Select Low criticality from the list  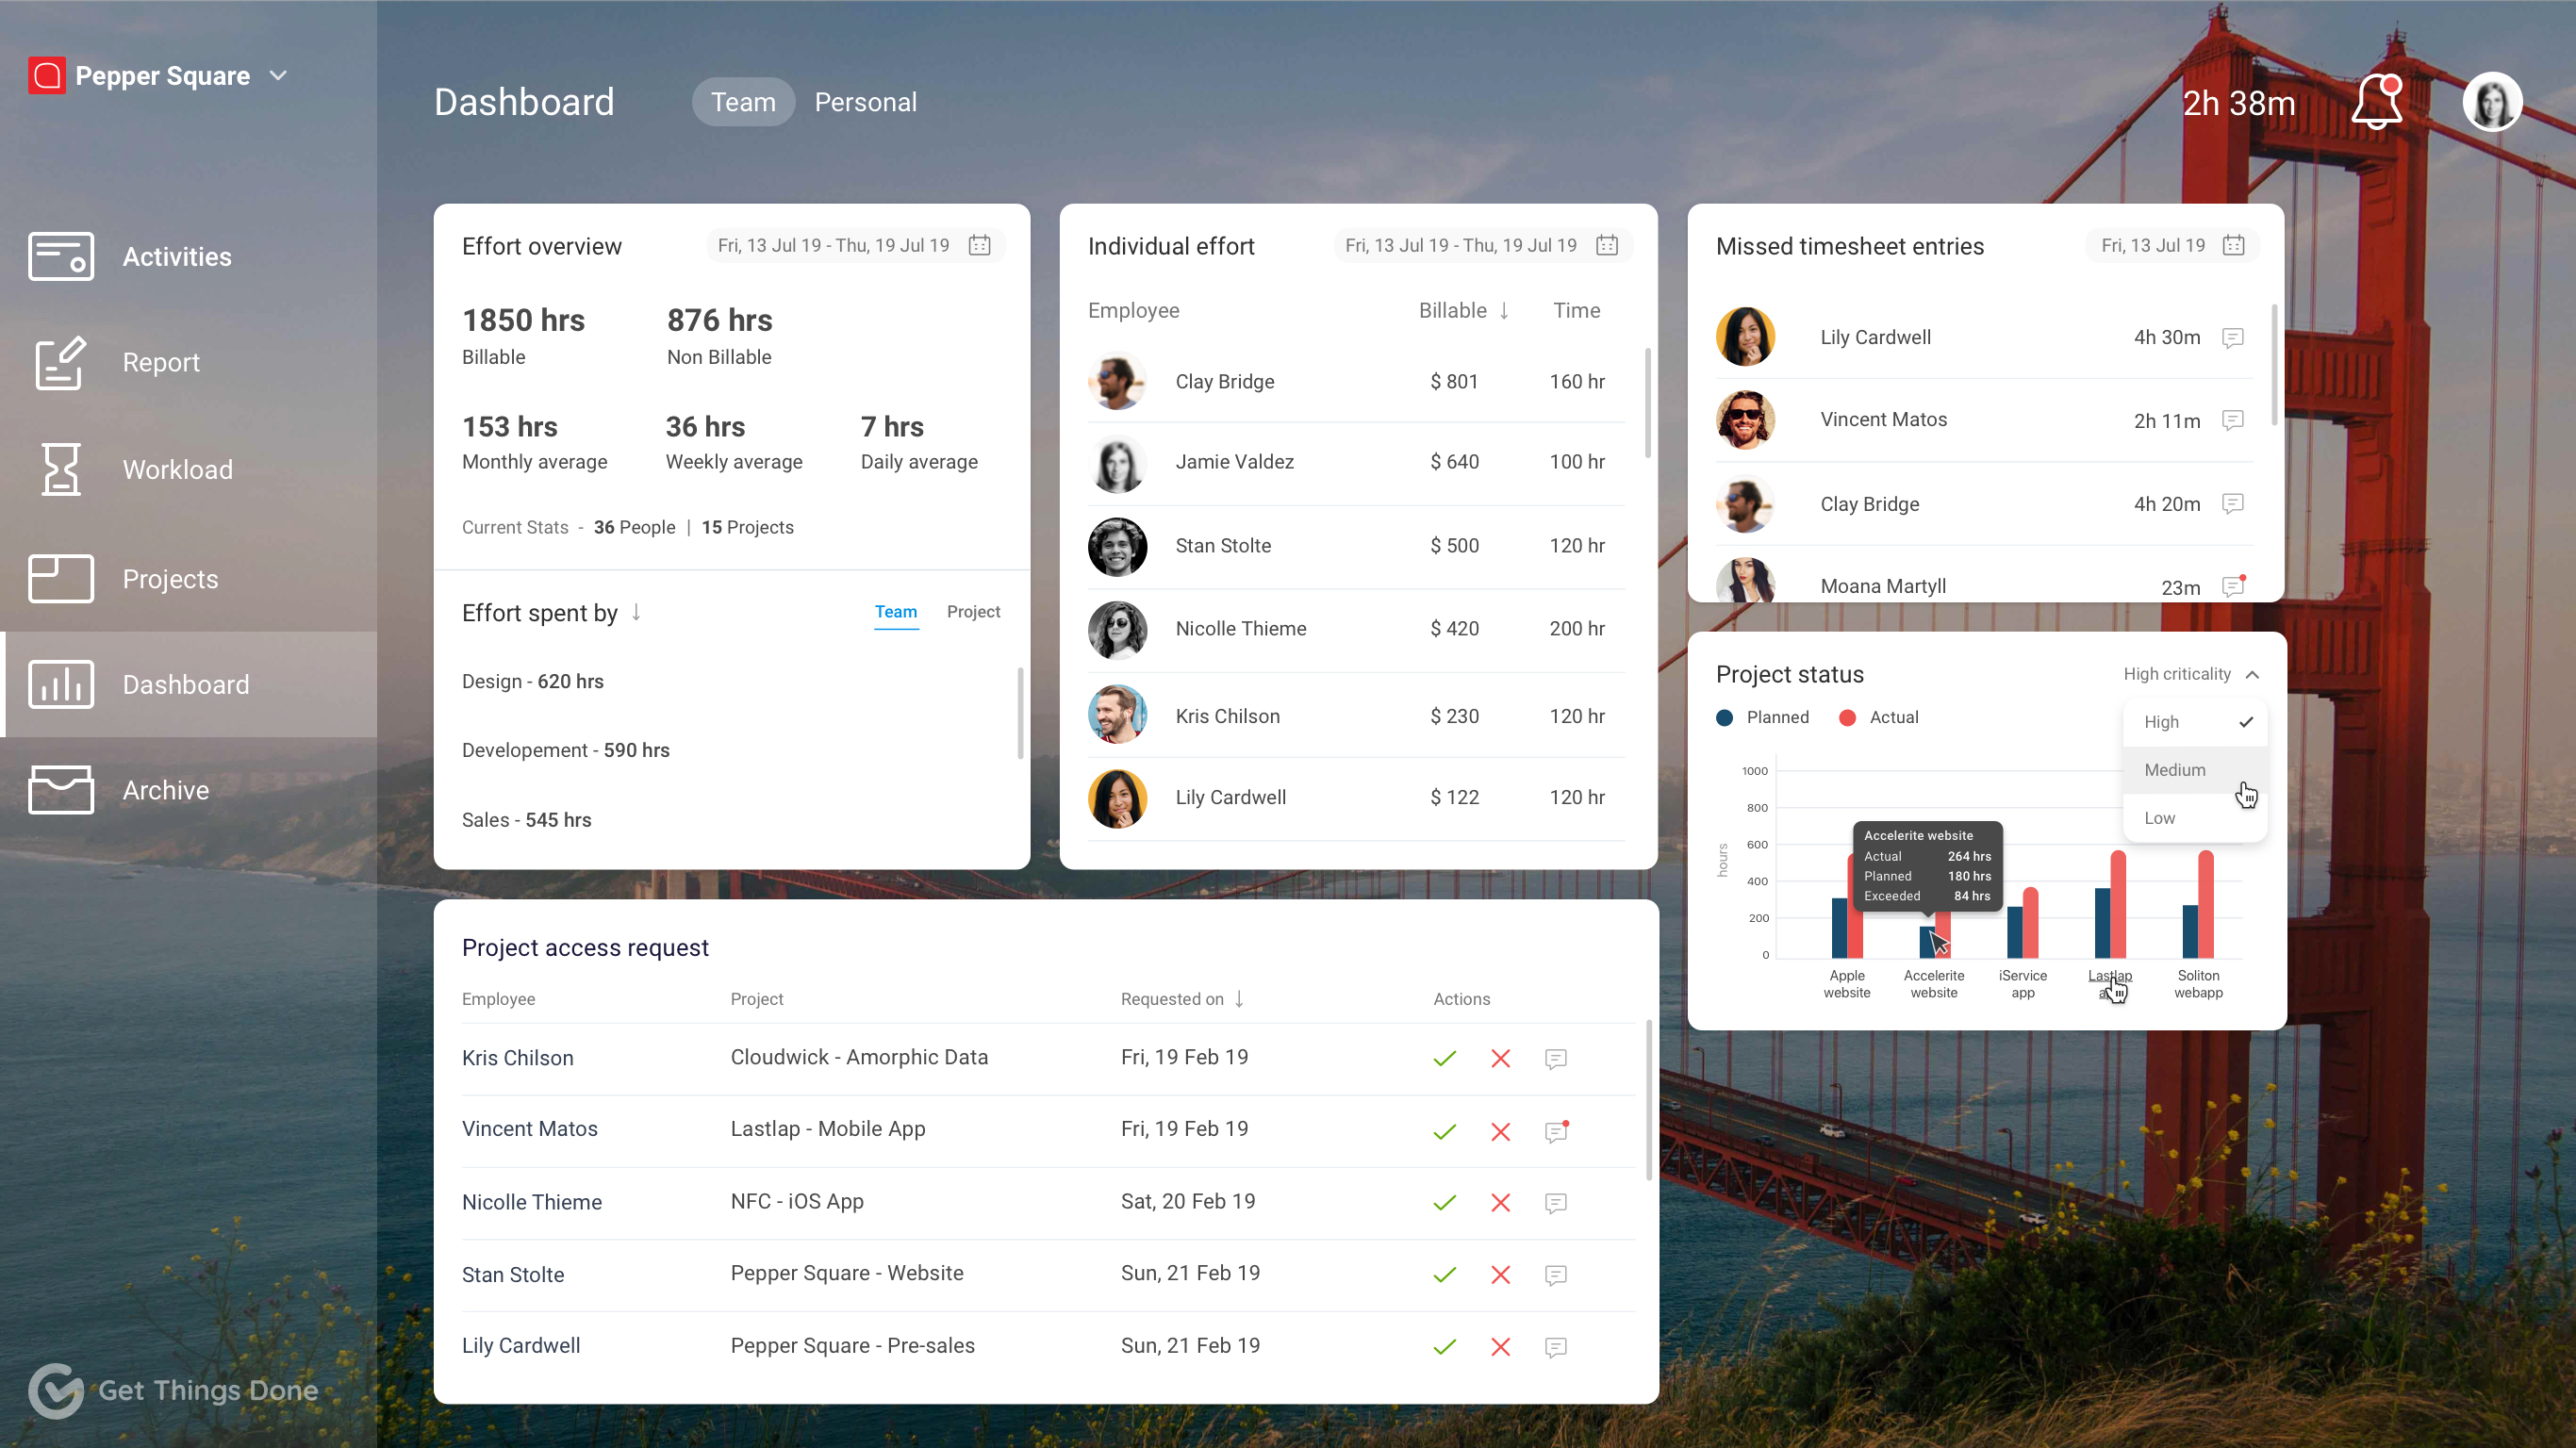[2159, 817]
